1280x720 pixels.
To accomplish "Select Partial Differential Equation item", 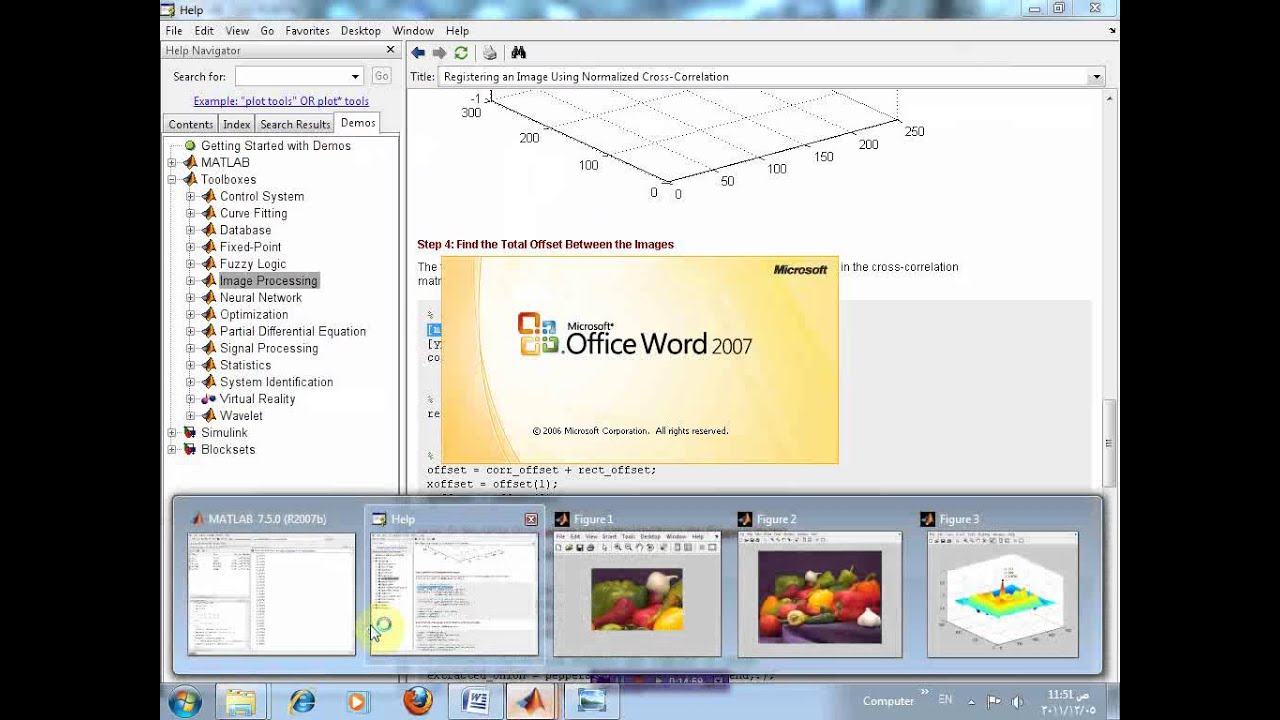I will pos(292,332).
